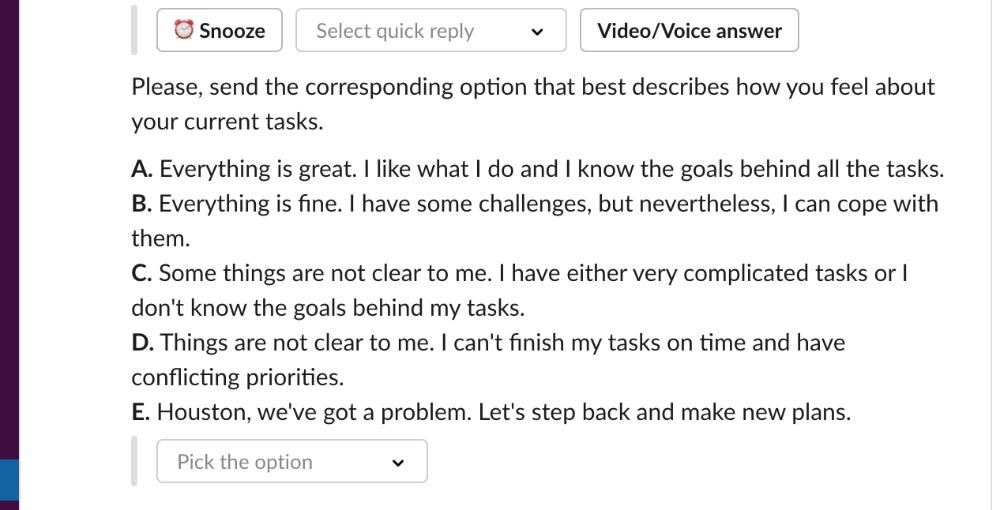Image resolution: width=1000 pixels, height=510 pixels.
Task: Click the chevron arrow in Pick the option
Action: click(398, 463)
